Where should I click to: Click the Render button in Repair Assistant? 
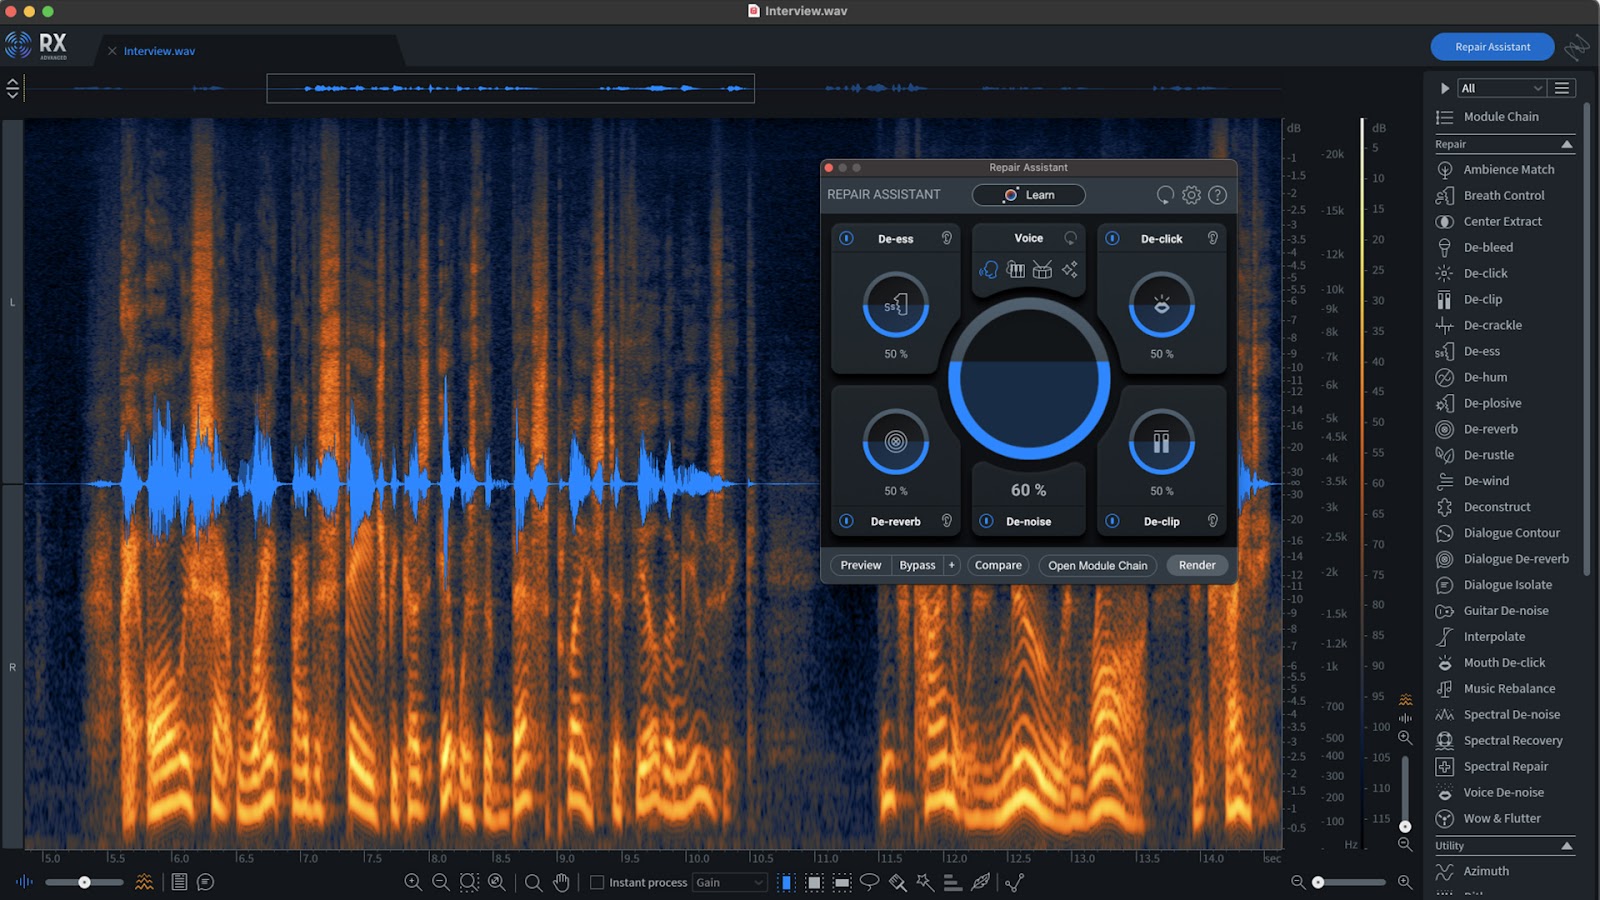(x=1196, y=565)
